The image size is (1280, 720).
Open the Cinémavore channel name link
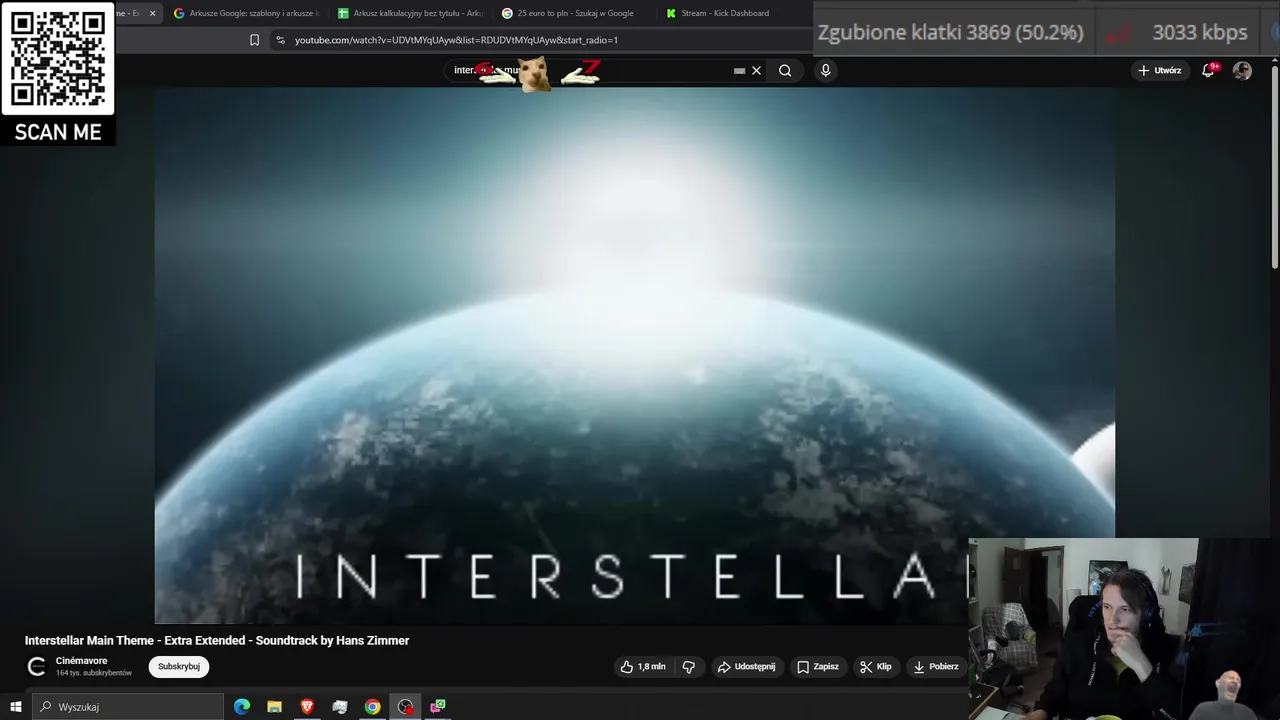tap(81, 661)
